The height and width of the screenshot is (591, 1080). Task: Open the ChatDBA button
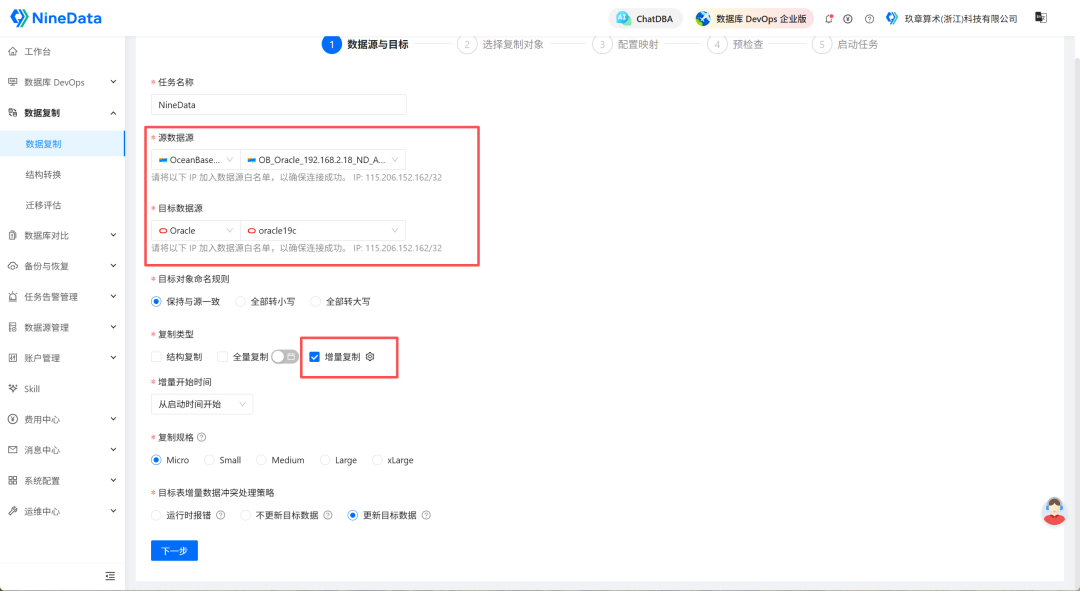[645, 19]
